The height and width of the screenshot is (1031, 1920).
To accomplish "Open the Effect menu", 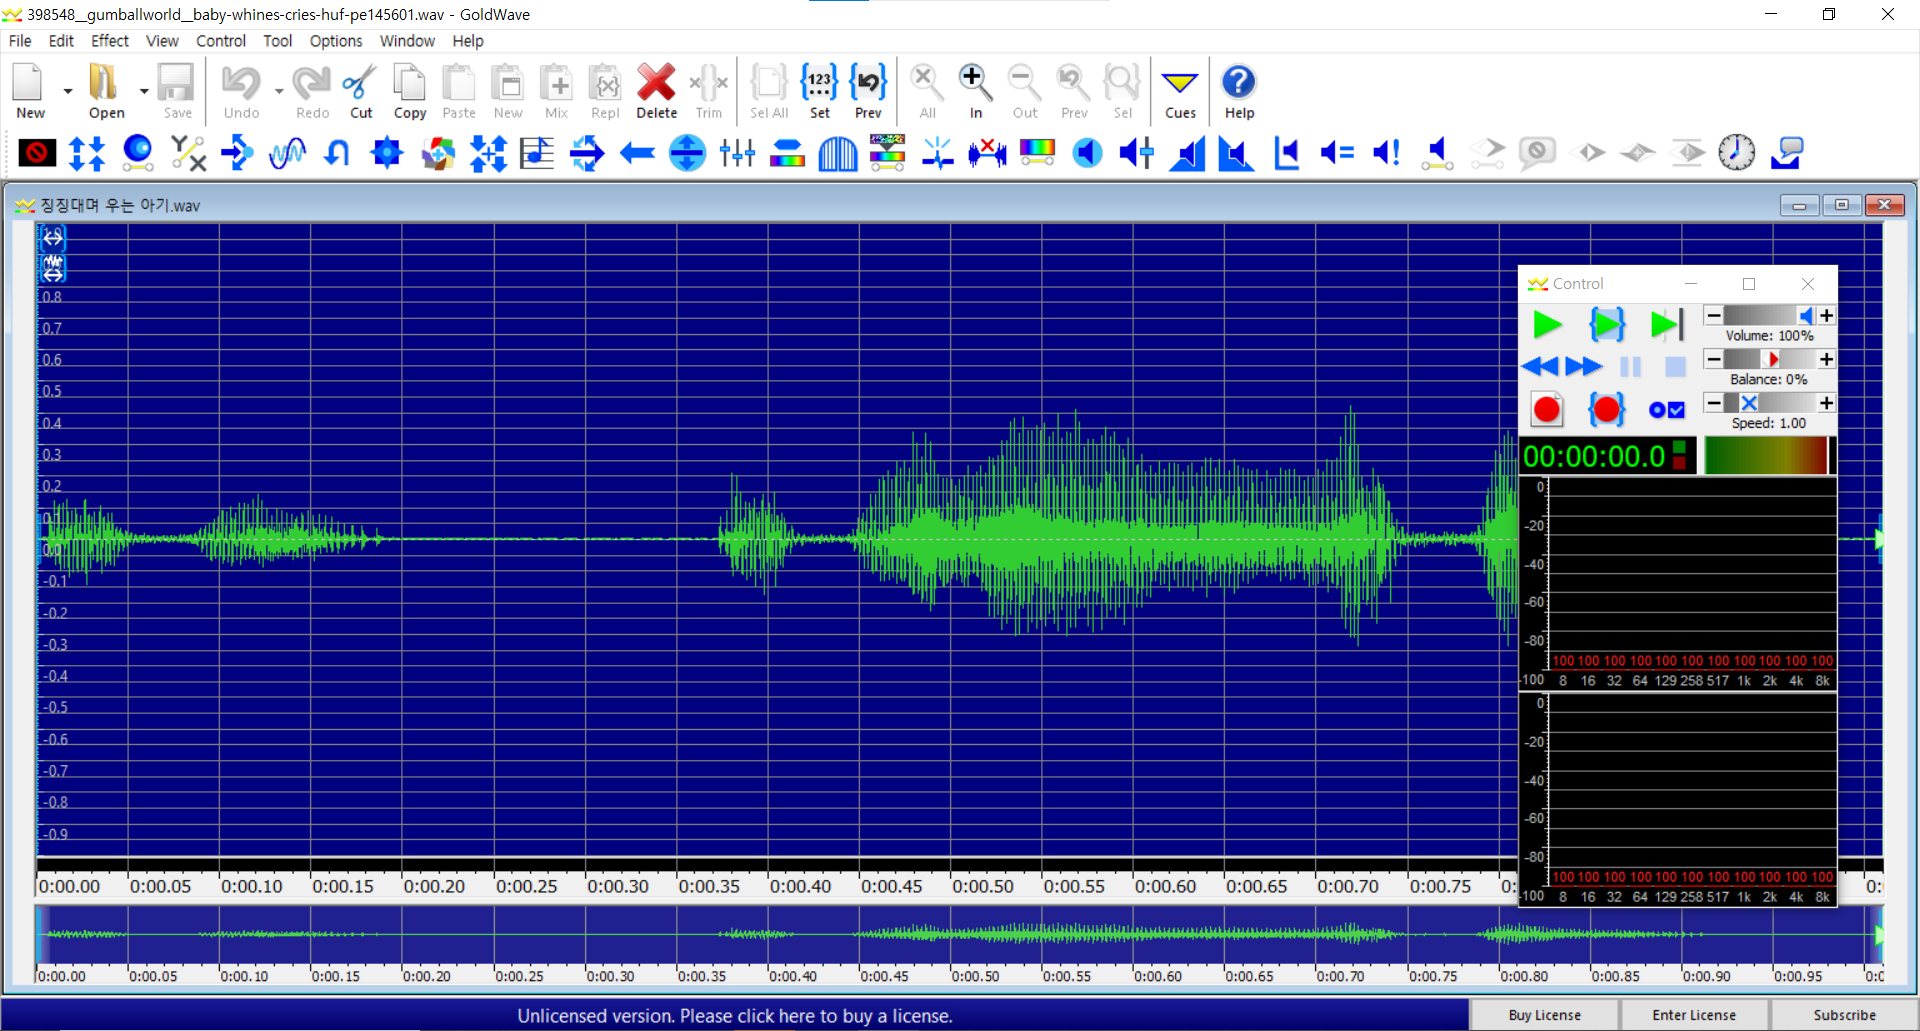I will pos(110,41).
